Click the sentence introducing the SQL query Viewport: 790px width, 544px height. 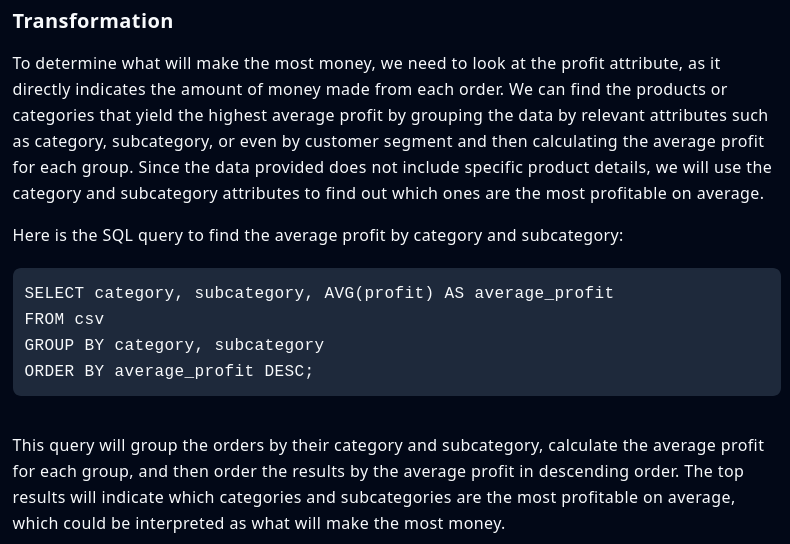(317, 236)
